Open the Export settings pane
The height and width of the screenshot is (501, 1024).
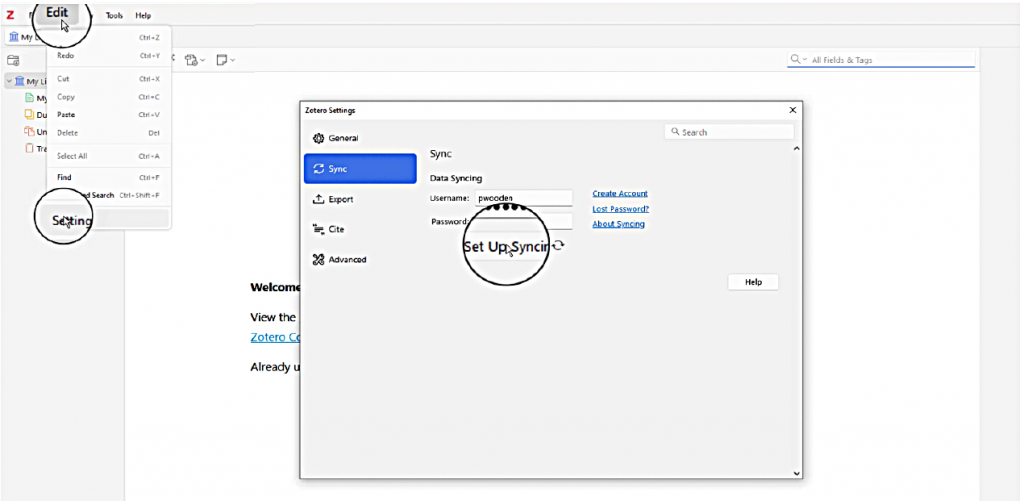pos(340,199)
